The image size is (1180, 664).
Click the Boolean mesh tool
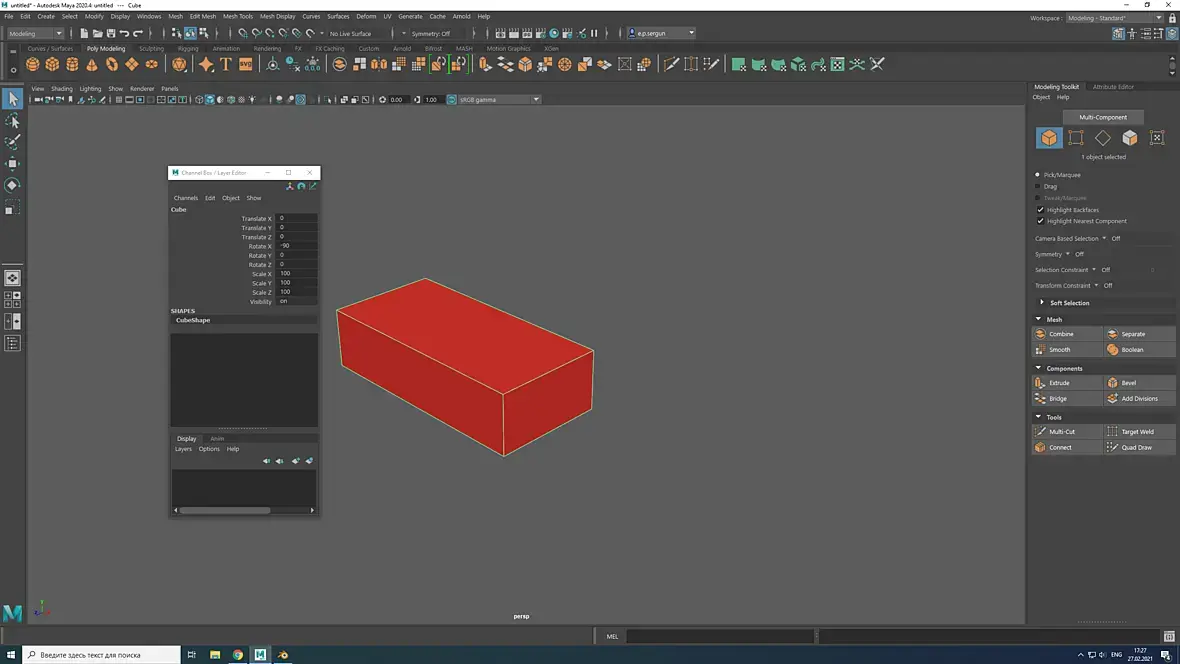tap(1131, 350)
